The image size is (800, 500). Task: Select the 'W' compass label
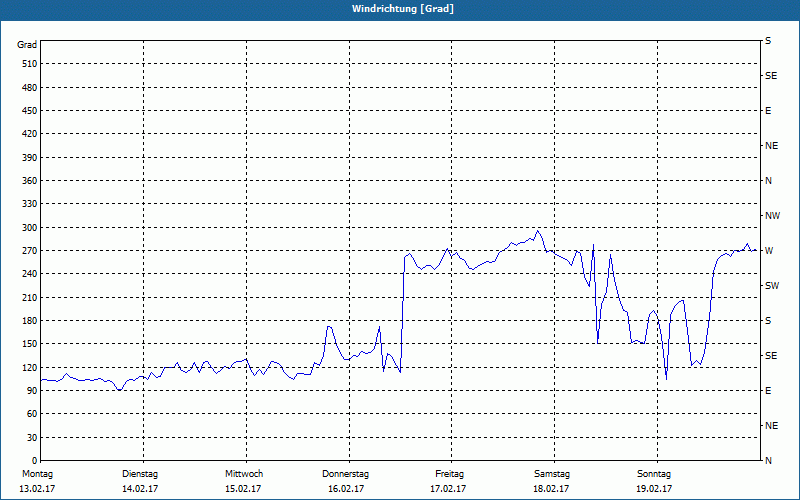point(769,251)
